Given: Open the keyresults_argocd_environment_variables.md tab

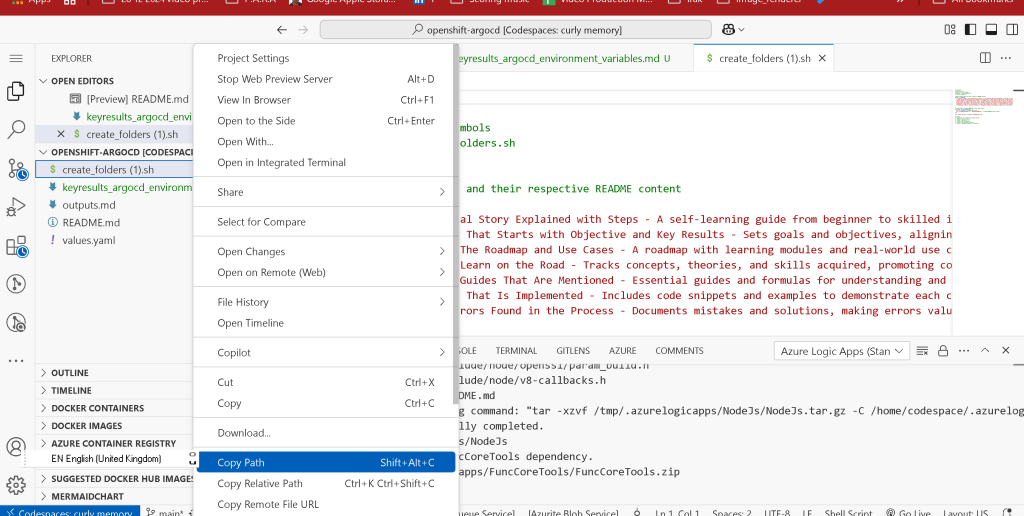Looking at the screenshot, I should 566,58.
